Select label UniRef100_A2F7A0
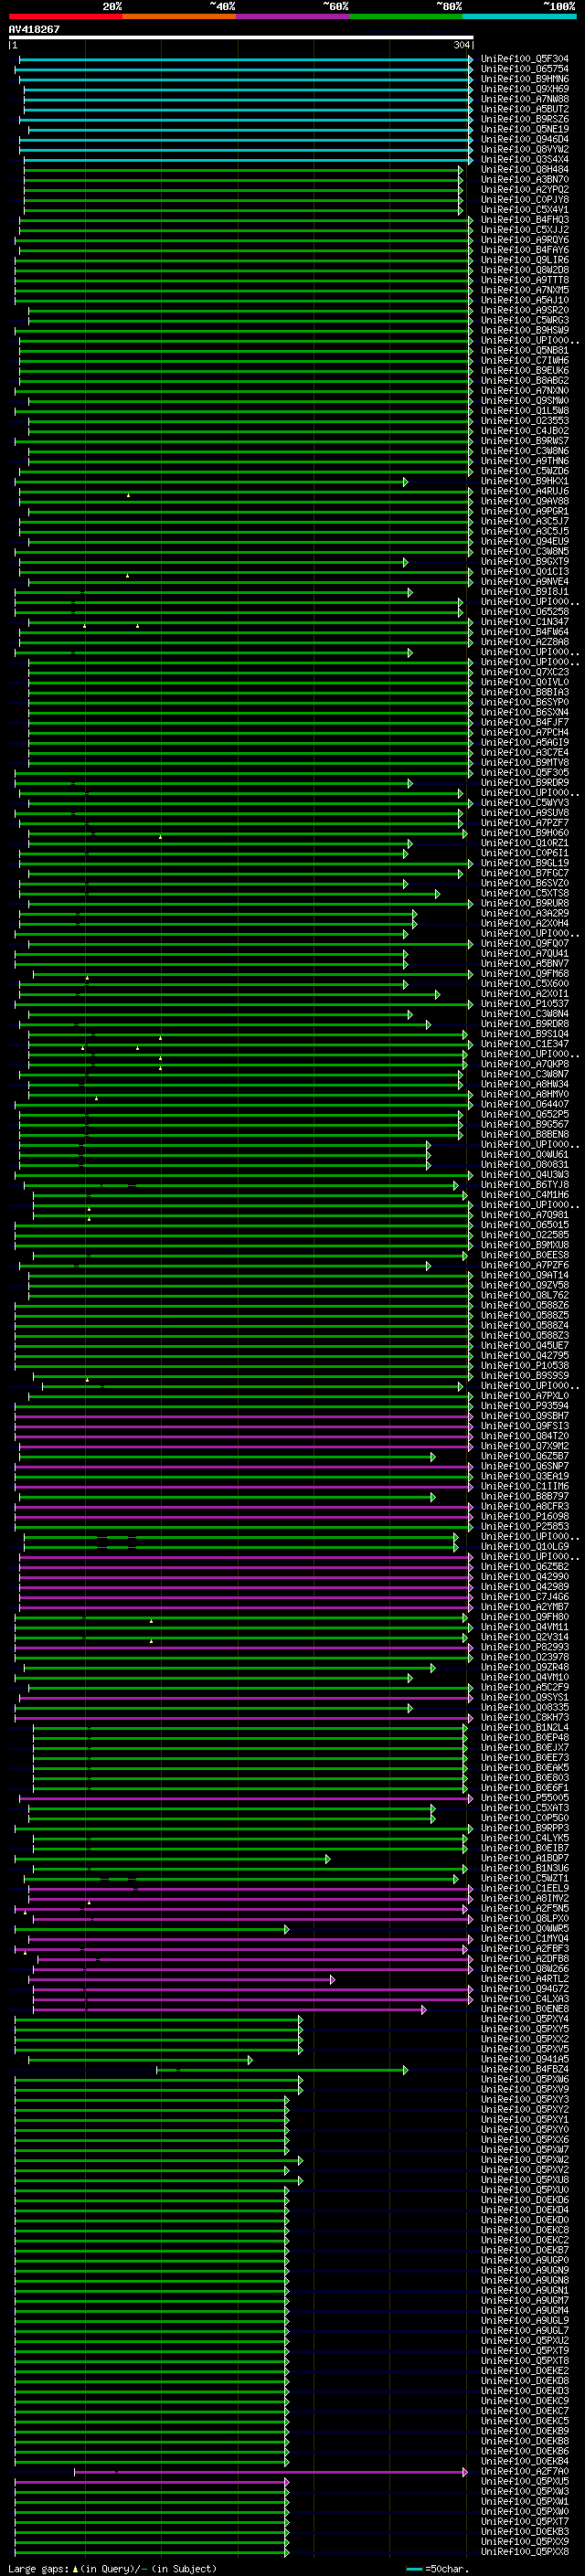 click(x=525, y=2471)
